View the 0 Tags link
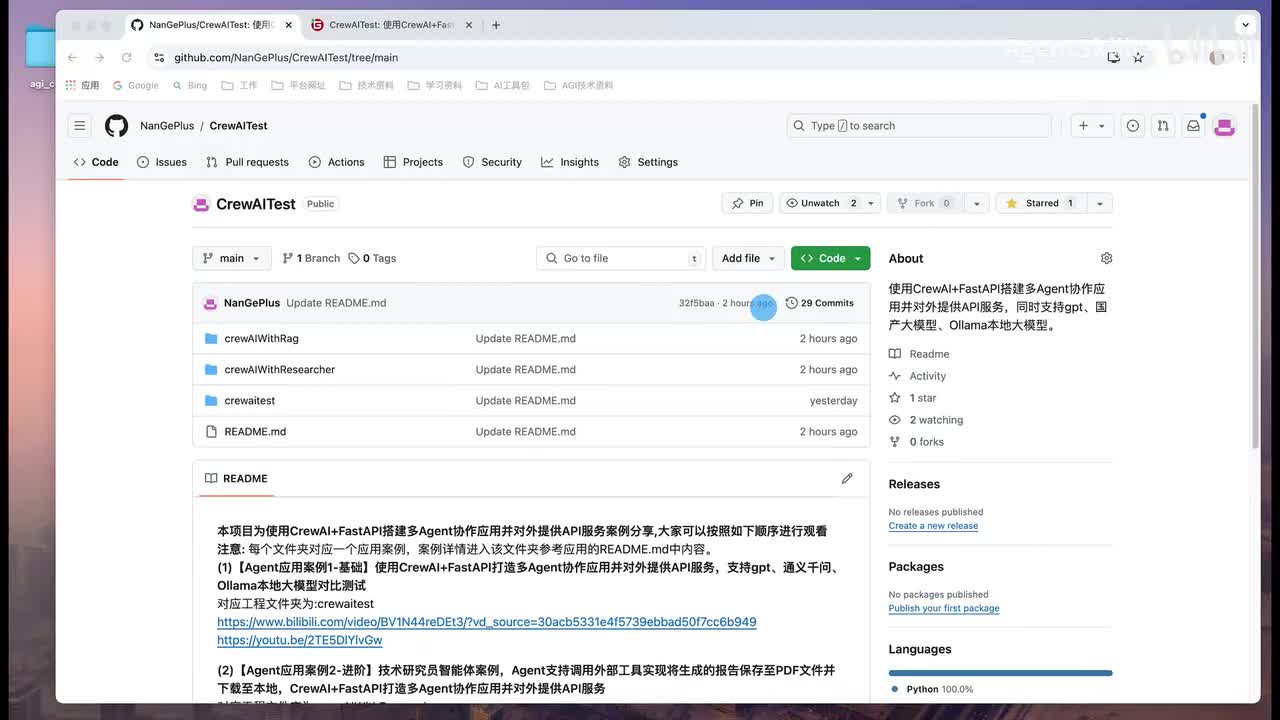The height and width of the screenshot is (720, 1280). (372, 258)
